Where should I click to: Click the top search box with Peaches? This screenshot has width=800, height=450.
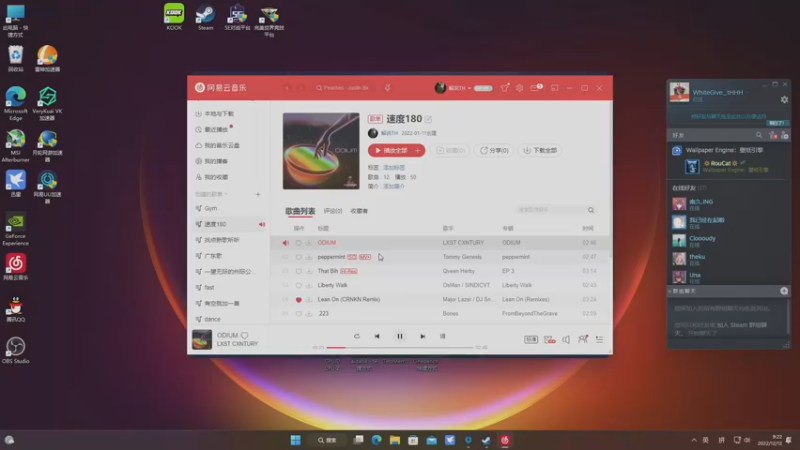coord(346,88)
